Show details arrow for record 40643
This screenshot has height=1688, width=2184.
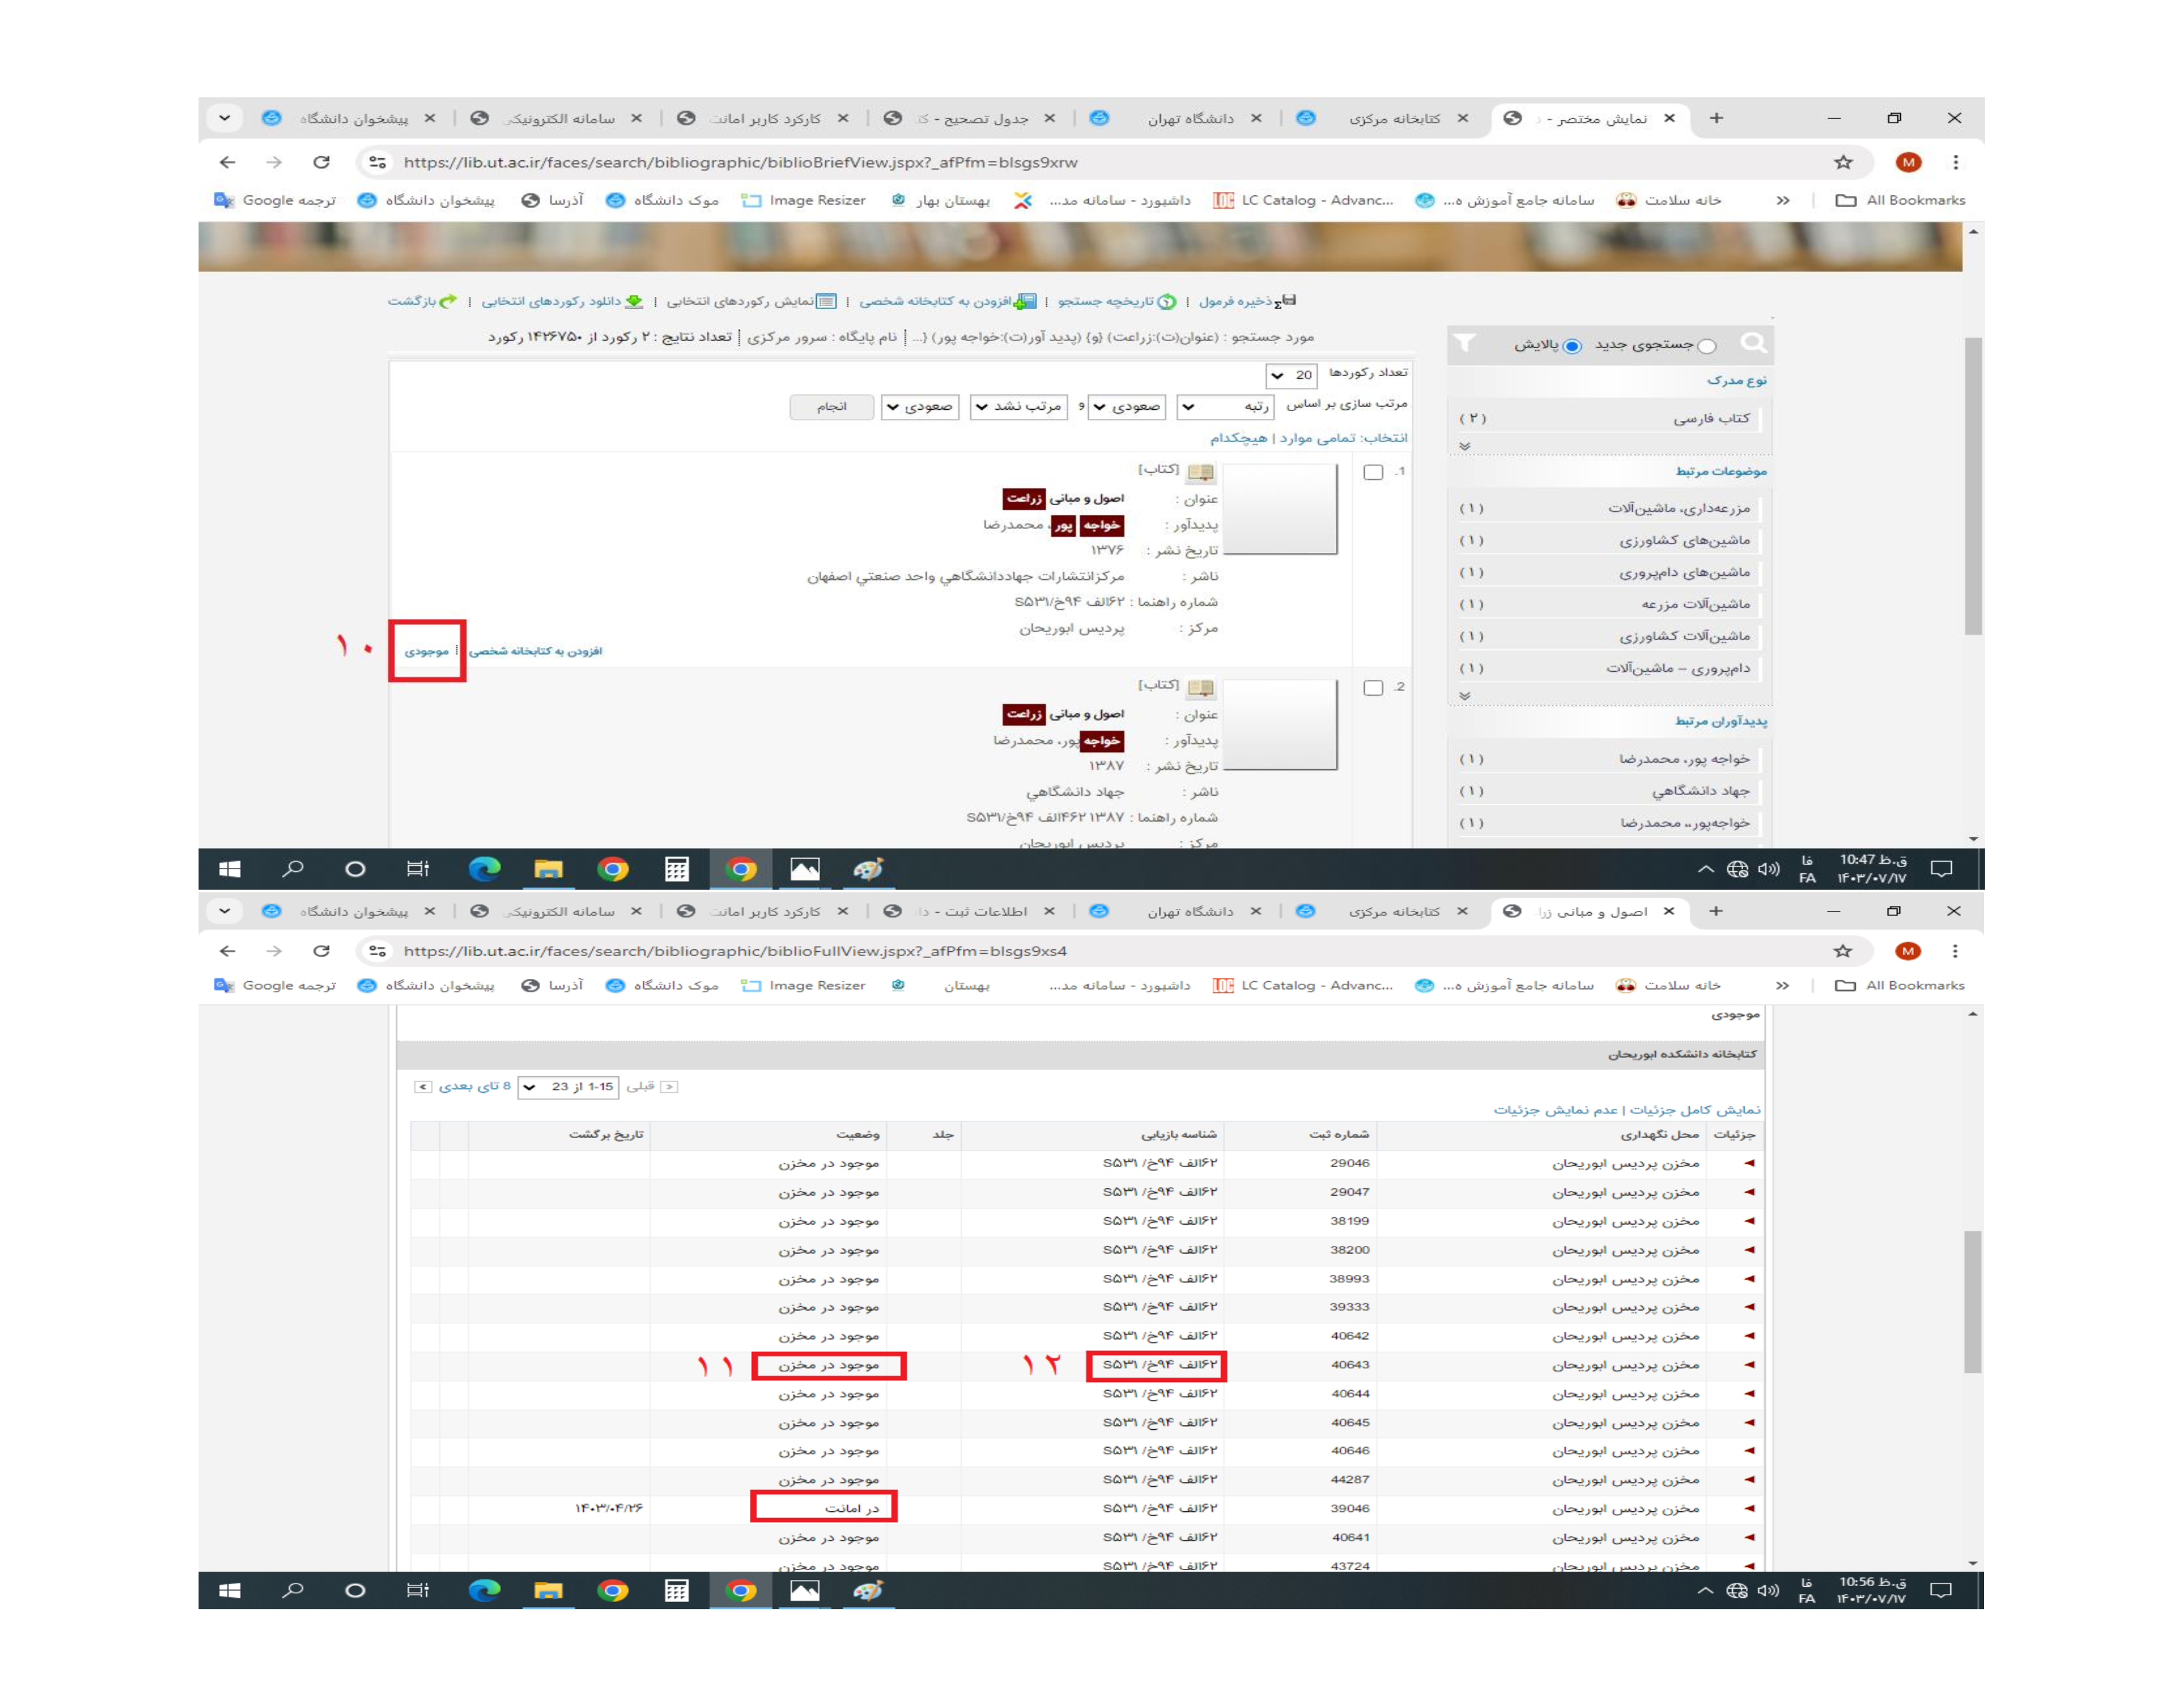1749,1365
